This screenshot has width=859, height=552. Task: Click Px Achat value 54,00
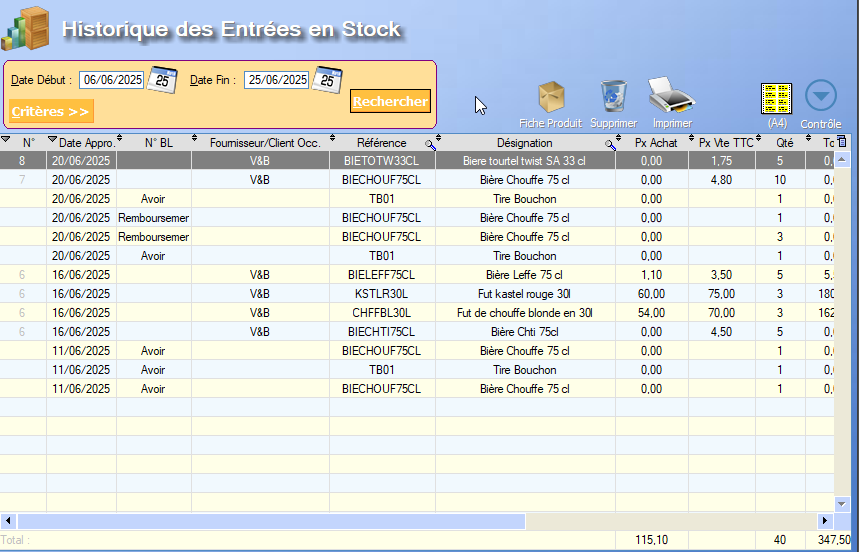(651, 313)
